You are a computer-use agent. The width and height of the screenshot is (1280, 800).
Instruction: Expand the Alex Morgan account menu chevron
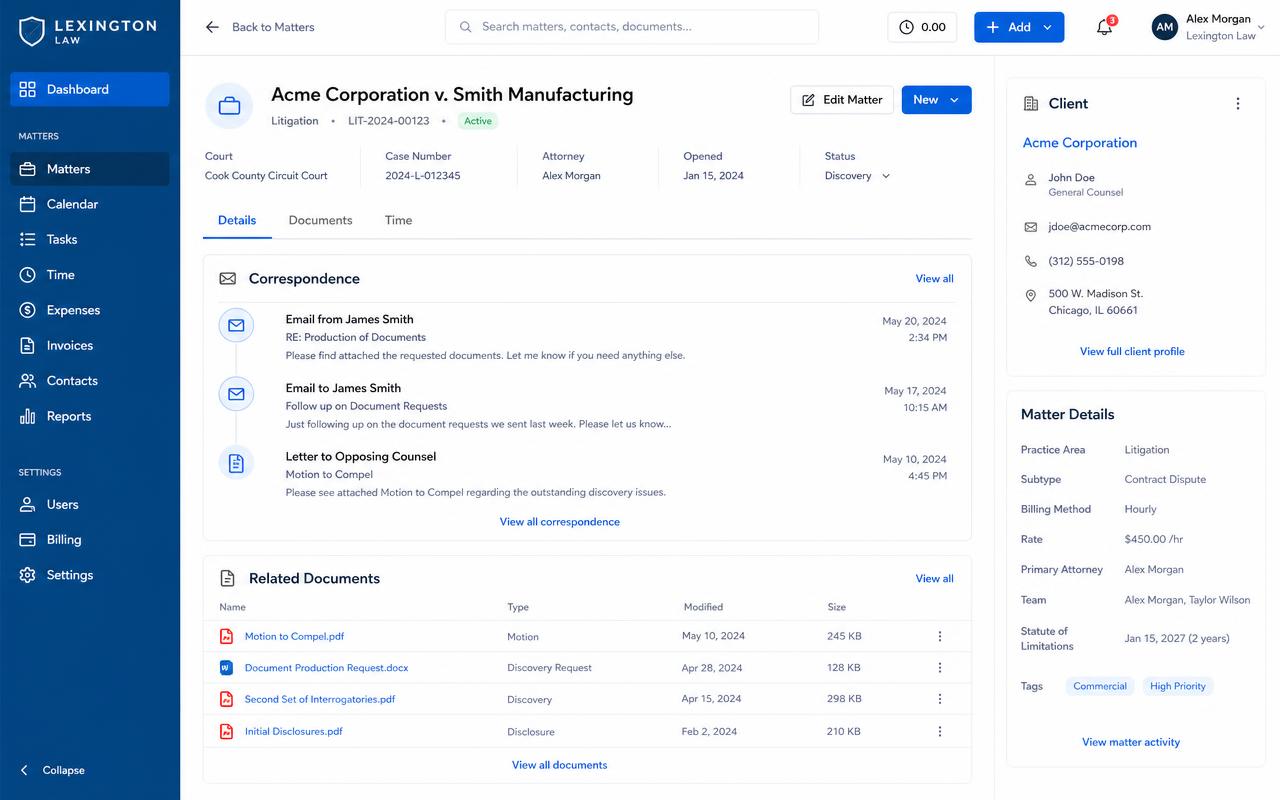pyautogui.click(x=1261, y=27)
